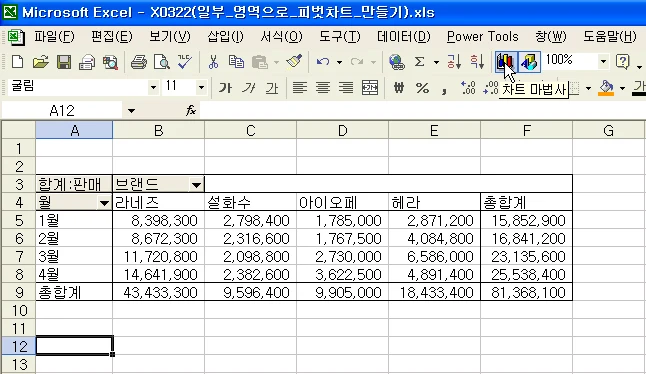The width and height of the screenshot is (646, 374).
Task: Click Merge and Center icon
Action: (x=370, y=88)
